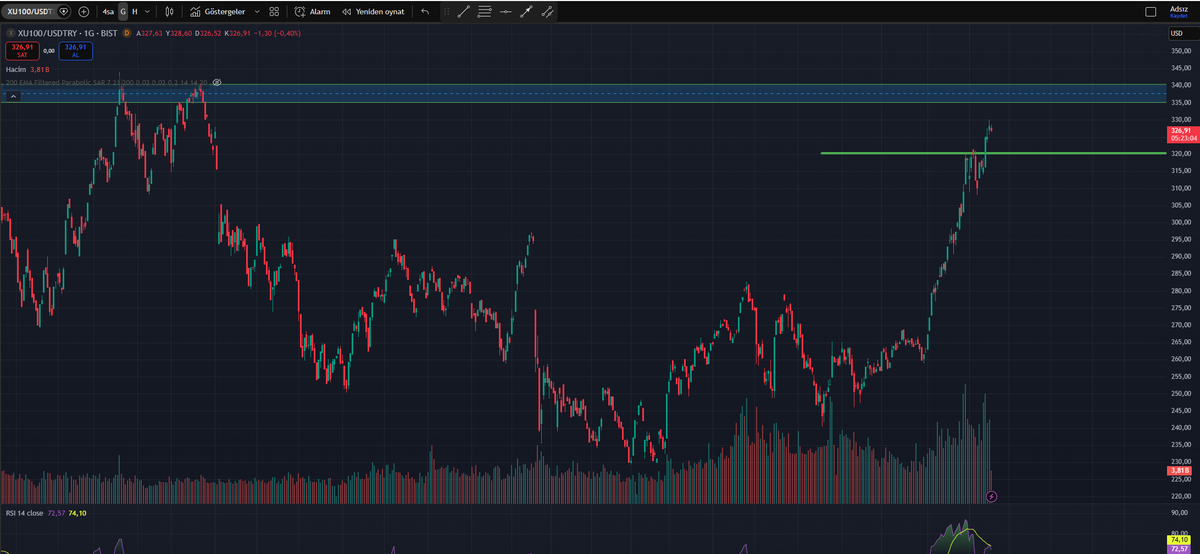Image resolution: width=1200 pixels, height=554 pixels.
Task: Select the G daily timeframe
Action: (123, 11)
